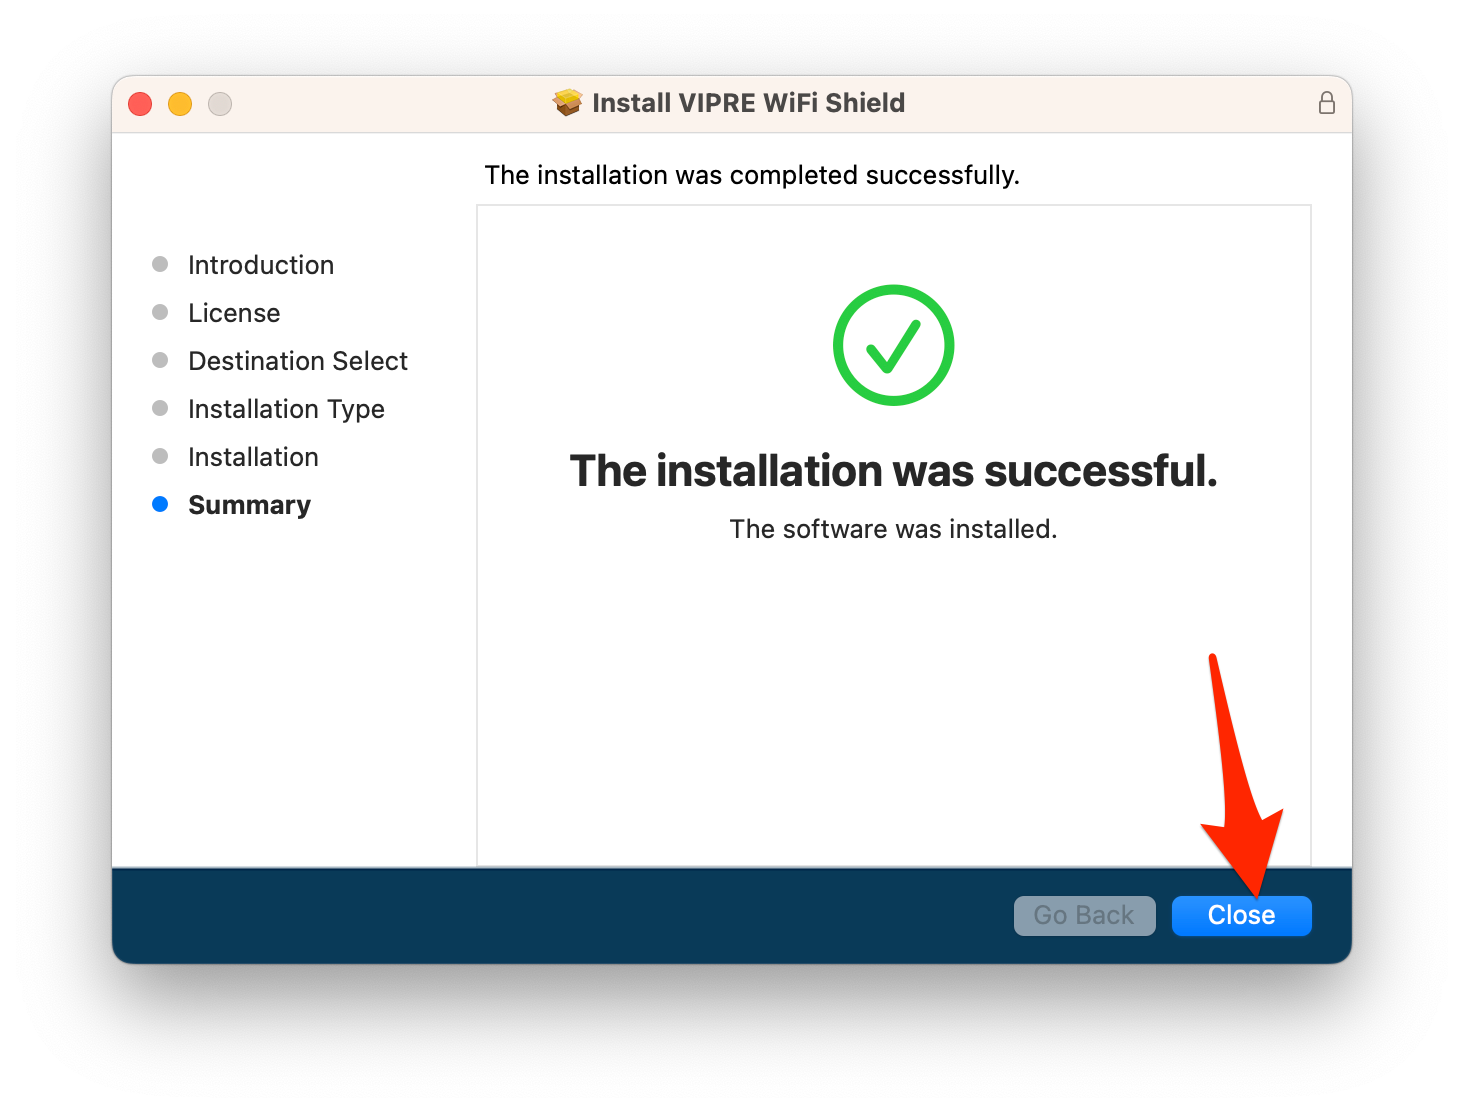Click the "The installation was successful." heading
The height and width of the screenshot is (1112, 1464).
pos(893,471)
